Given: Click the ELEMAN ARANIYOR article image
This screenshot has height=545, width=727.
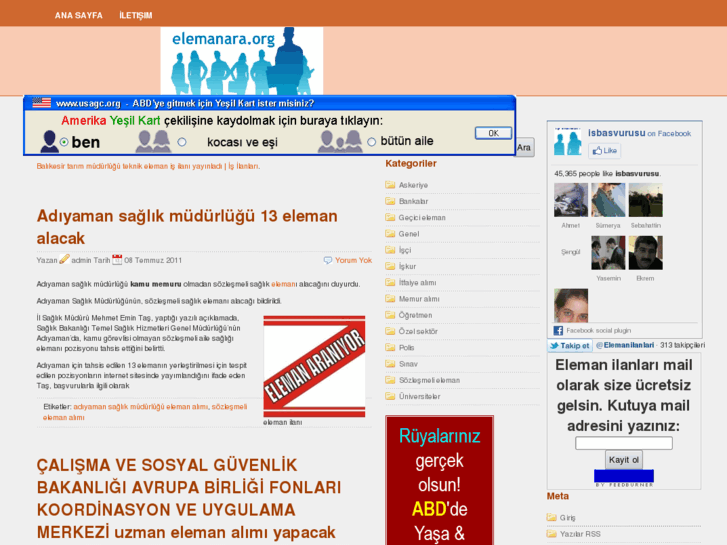Looking at the screenshot, I should (x=314, y=366).
